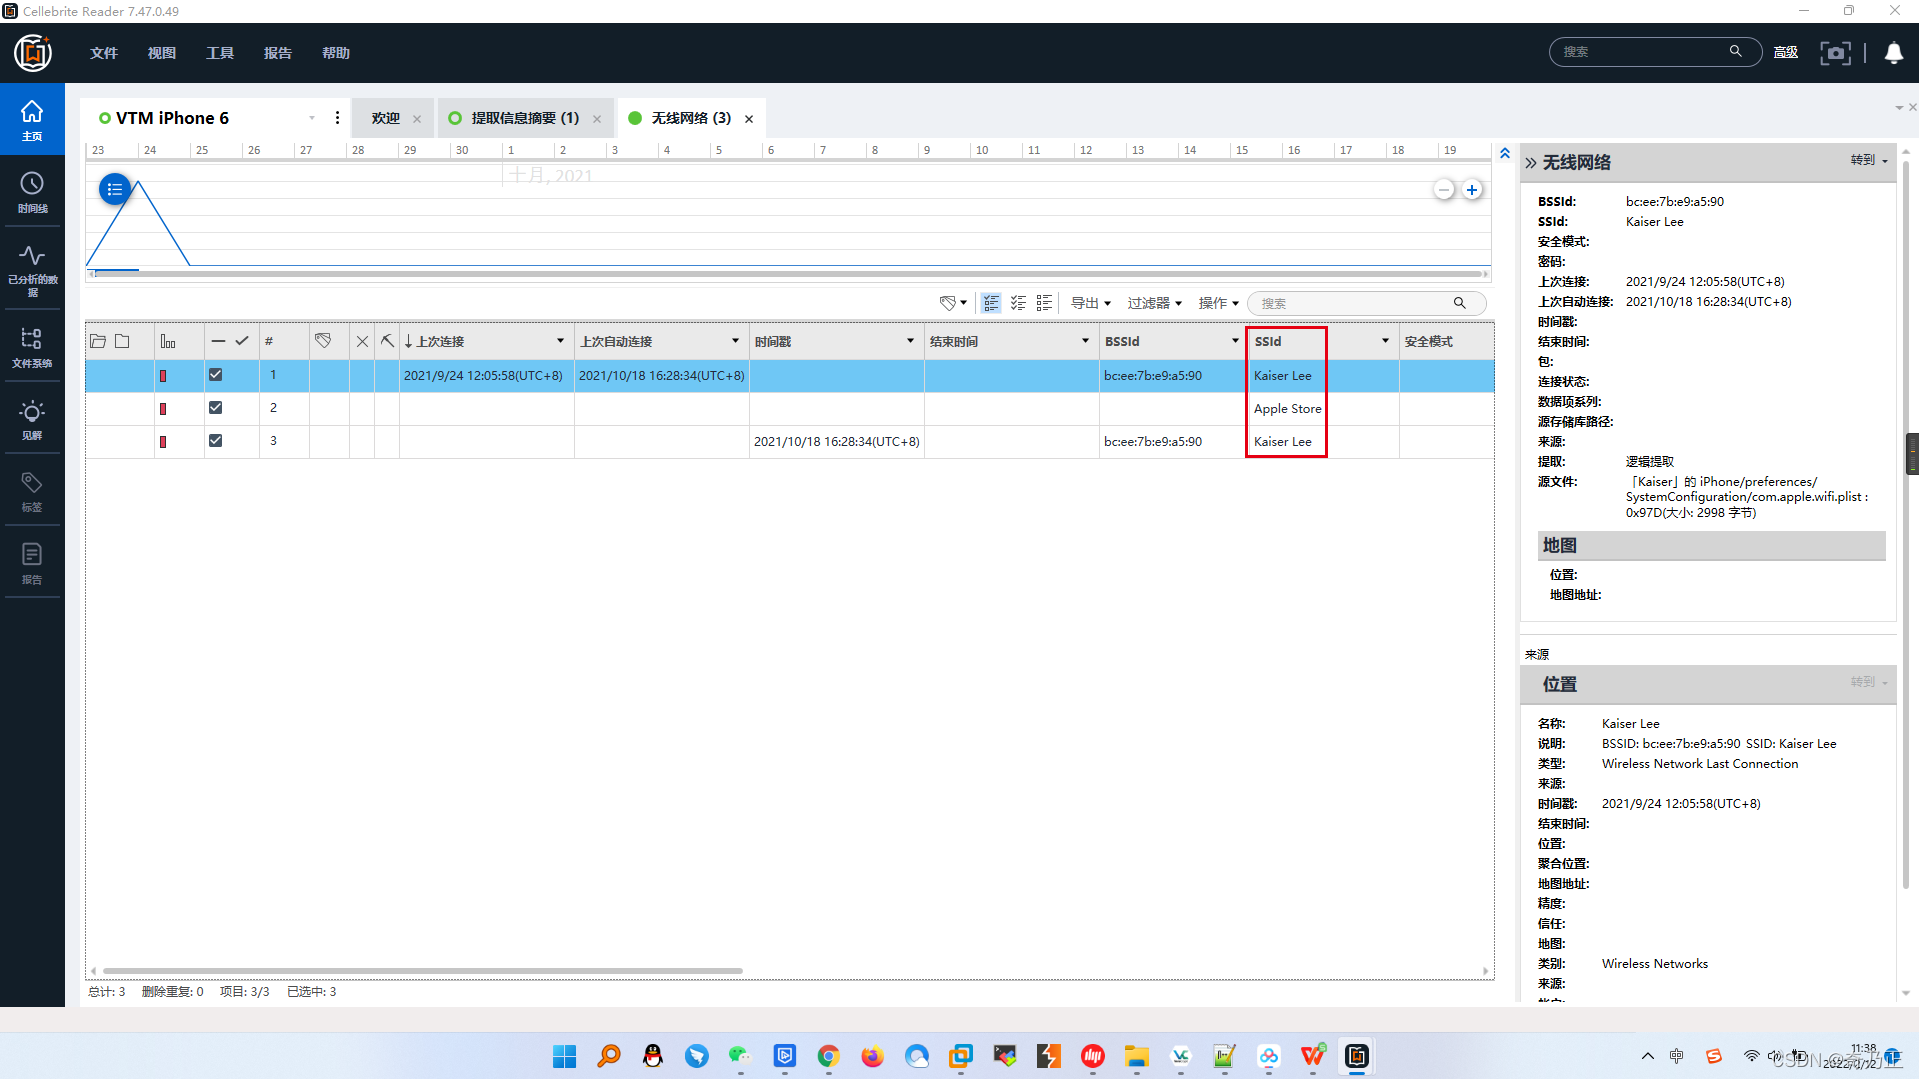The width and height of the screenshot is (1919, 1079).
Task: Zoom in timeline with plus icon
Action: click(x=1472, y=190)
